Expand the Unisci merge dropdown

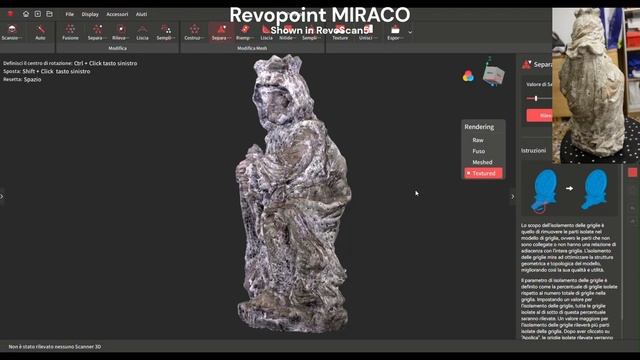pos(375,38)
